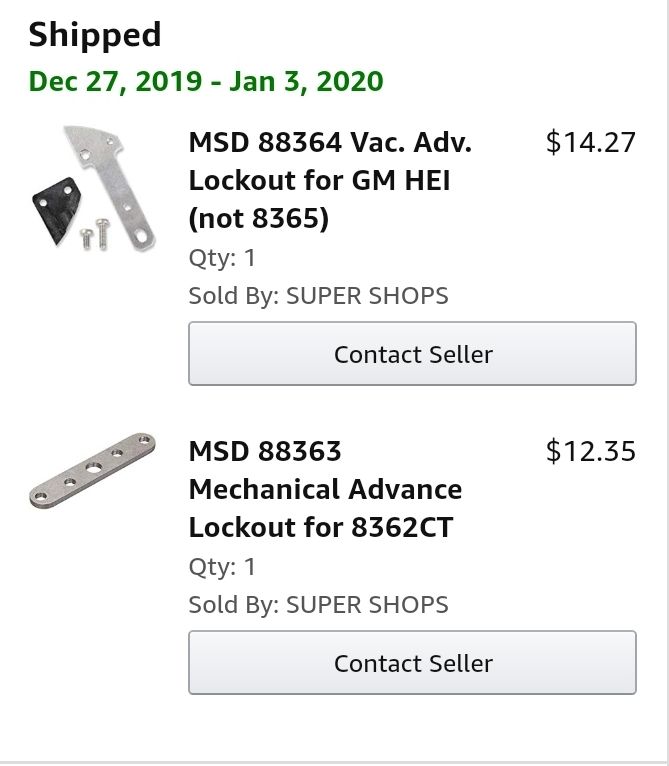Click Qty: 1 for the Vac. Adv. Lockout
This screenshot has height=766, width=669.
[x=222, y=258]
